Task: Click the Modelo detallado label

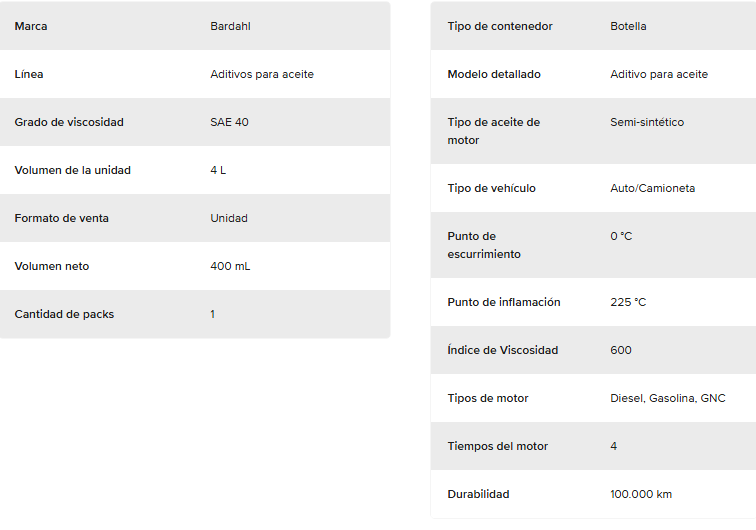Action: tap(494, 74)
